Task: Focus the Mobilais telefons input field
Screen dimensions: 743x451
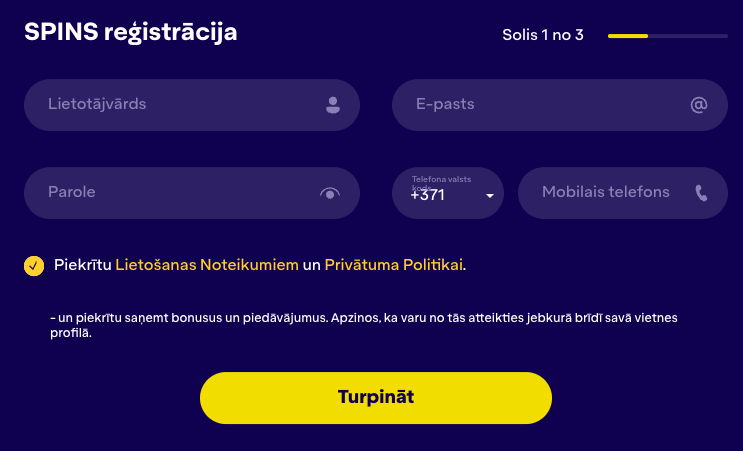Action: point(622,193)
